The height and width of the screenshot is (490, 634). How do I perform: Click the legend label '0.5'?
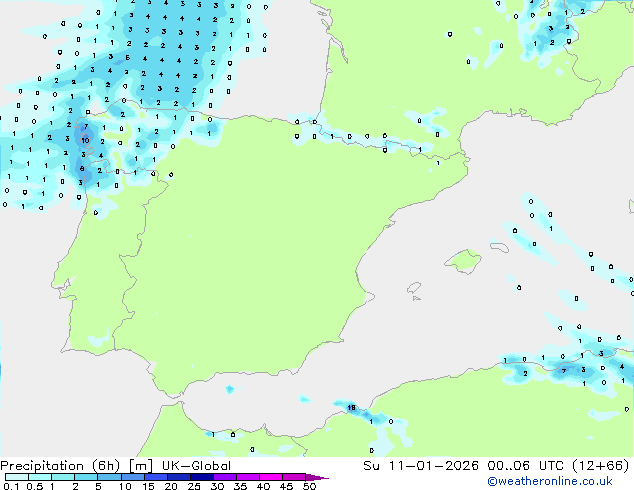35,486
